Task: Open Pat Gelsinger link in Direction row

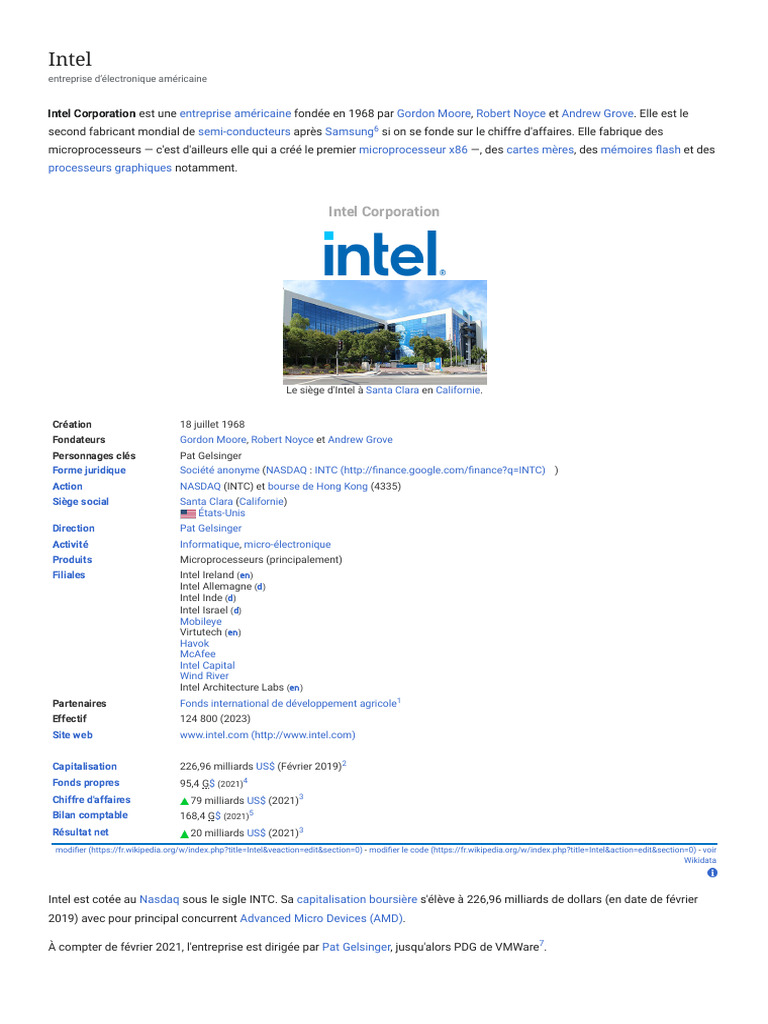Action: coord(210,528)
